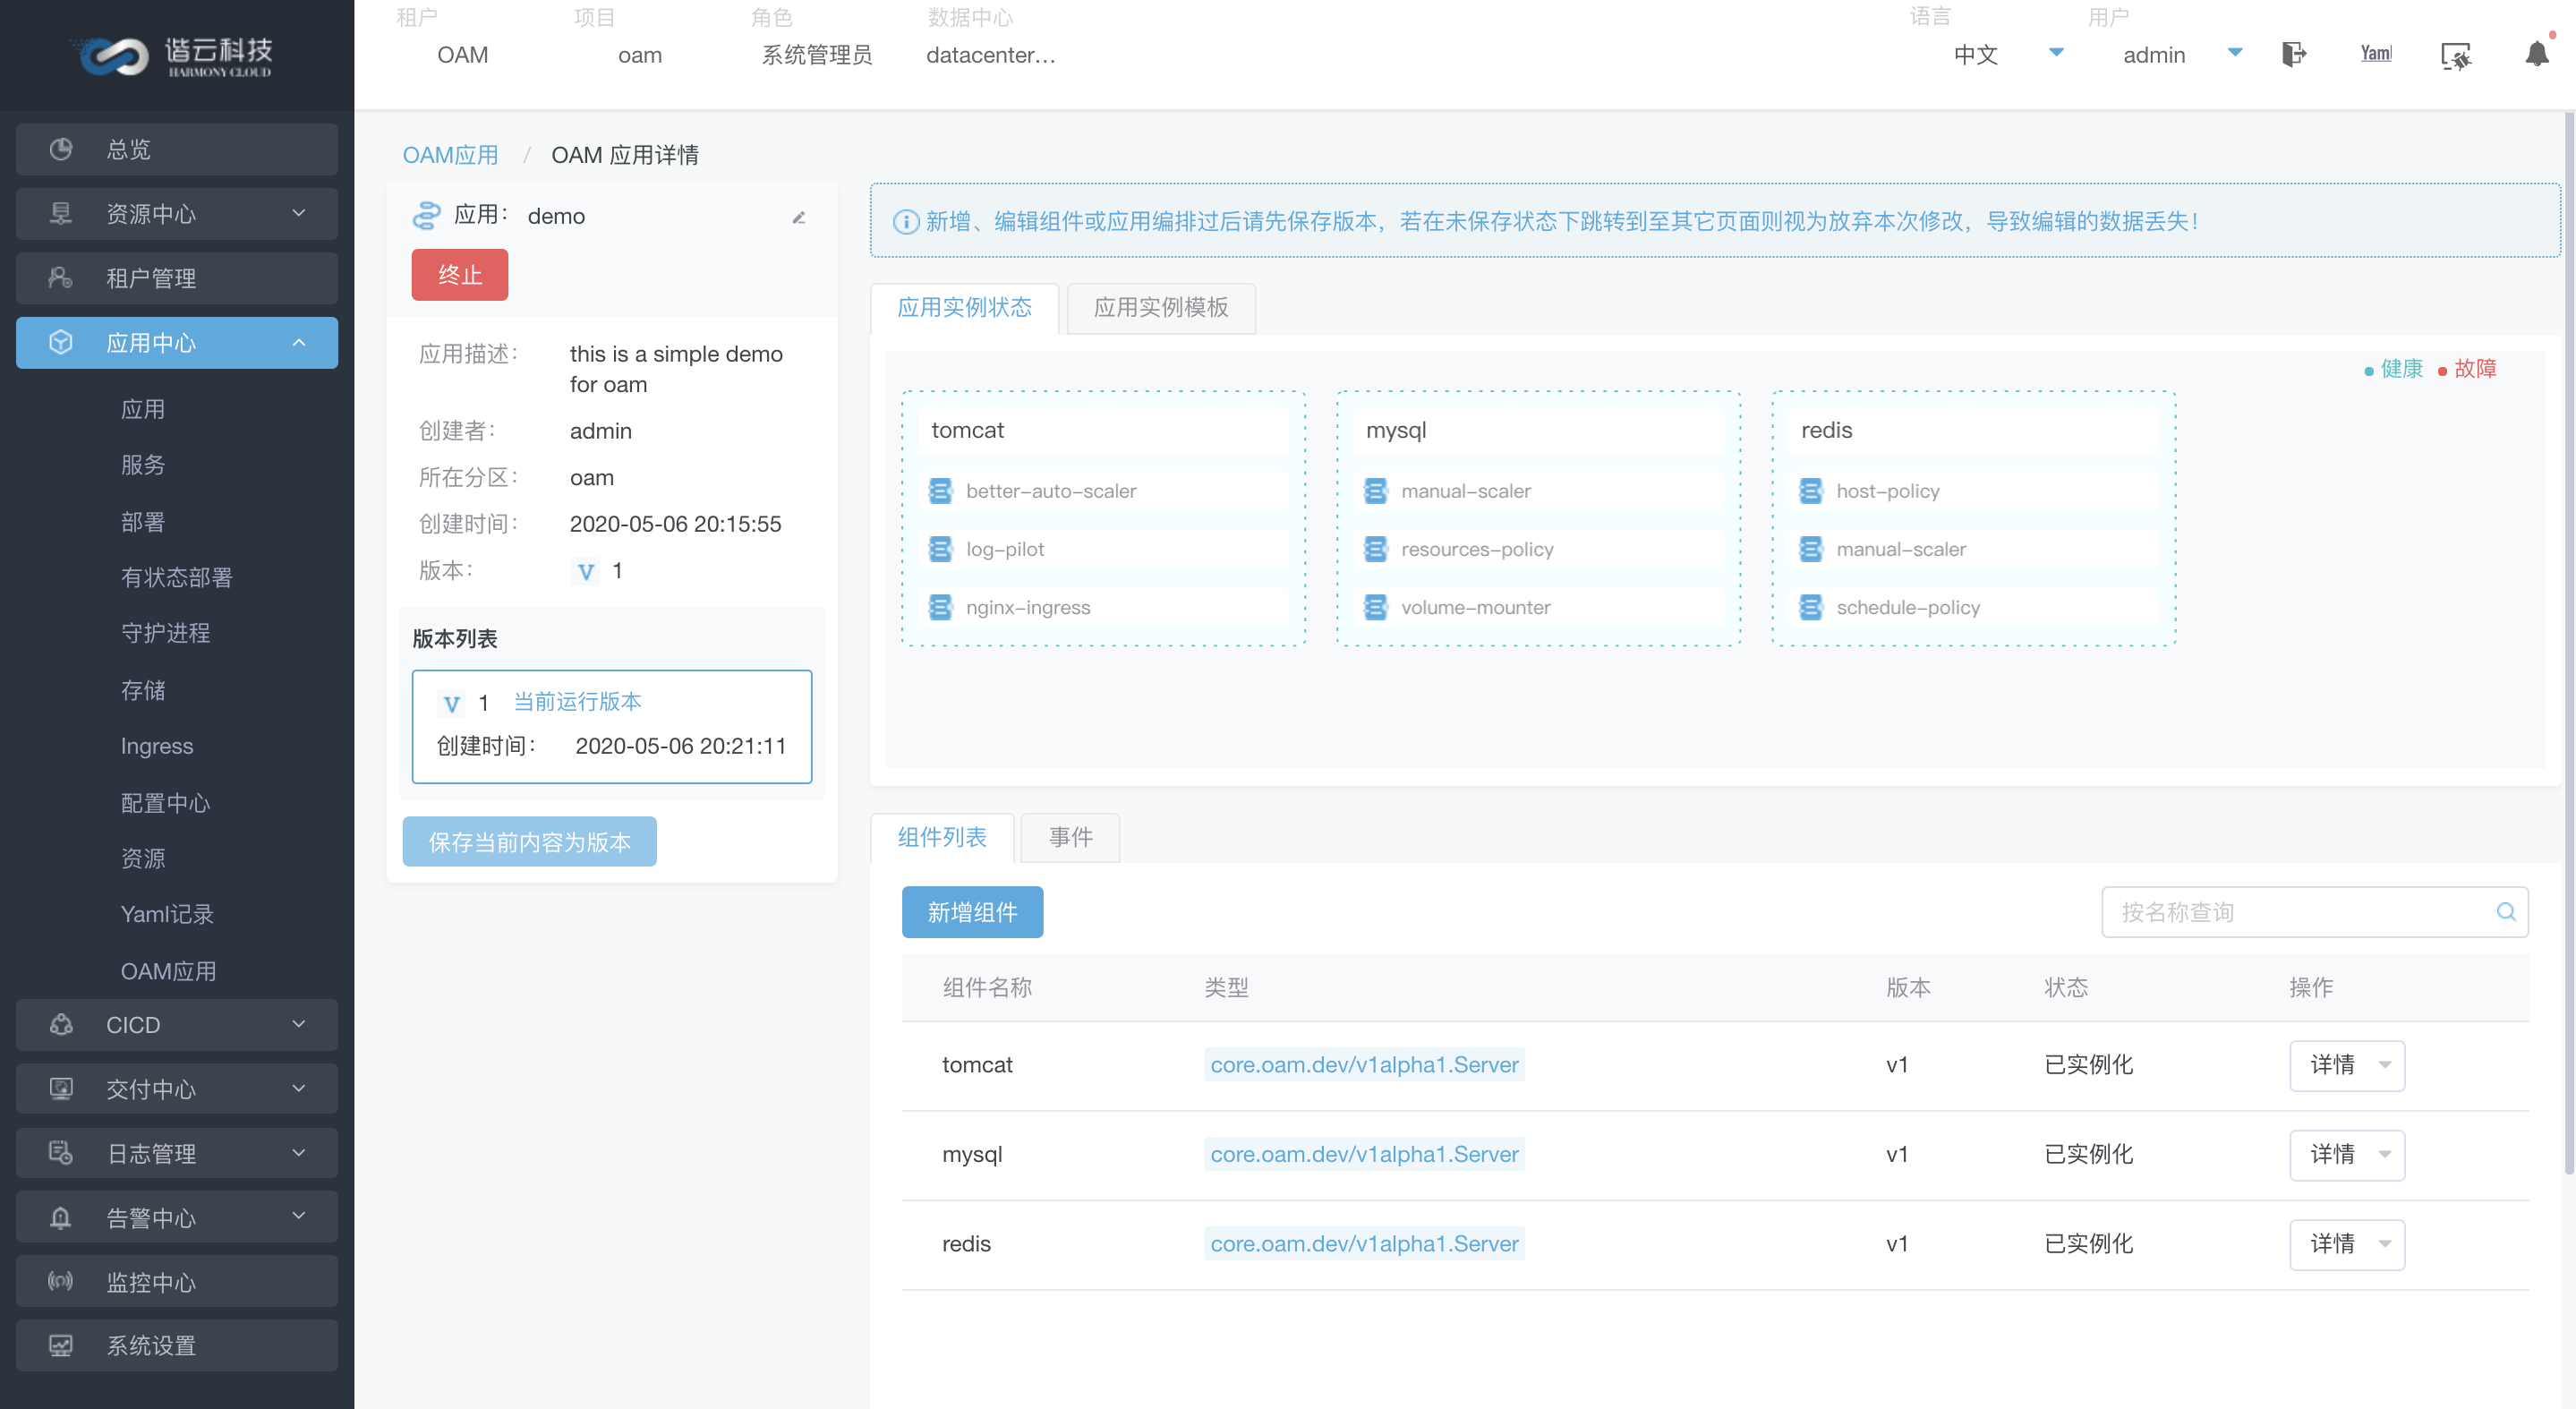Switch to 应用实例模板 tab
This screenshot has height=1409, width=2576.
[1161, 309]
